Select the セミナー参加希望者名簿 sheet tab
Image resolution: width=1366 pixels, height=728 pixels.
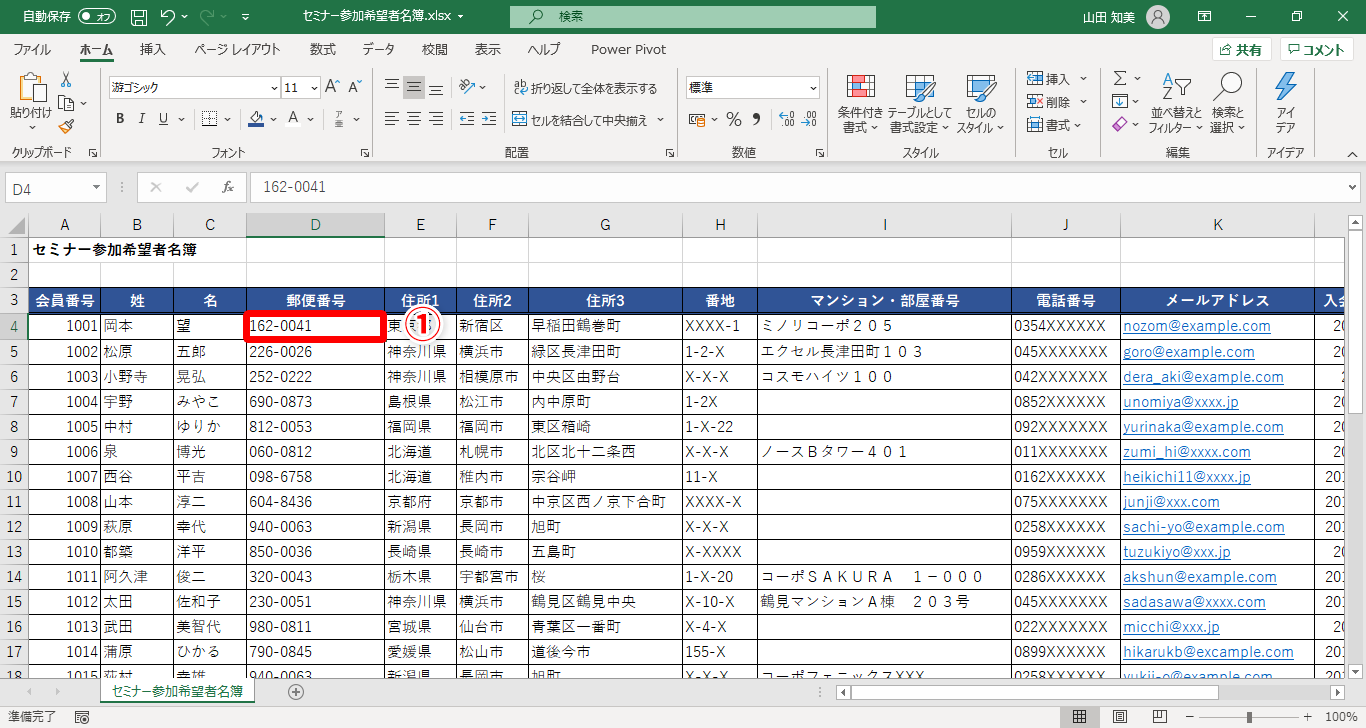click(x=177, y=691)
